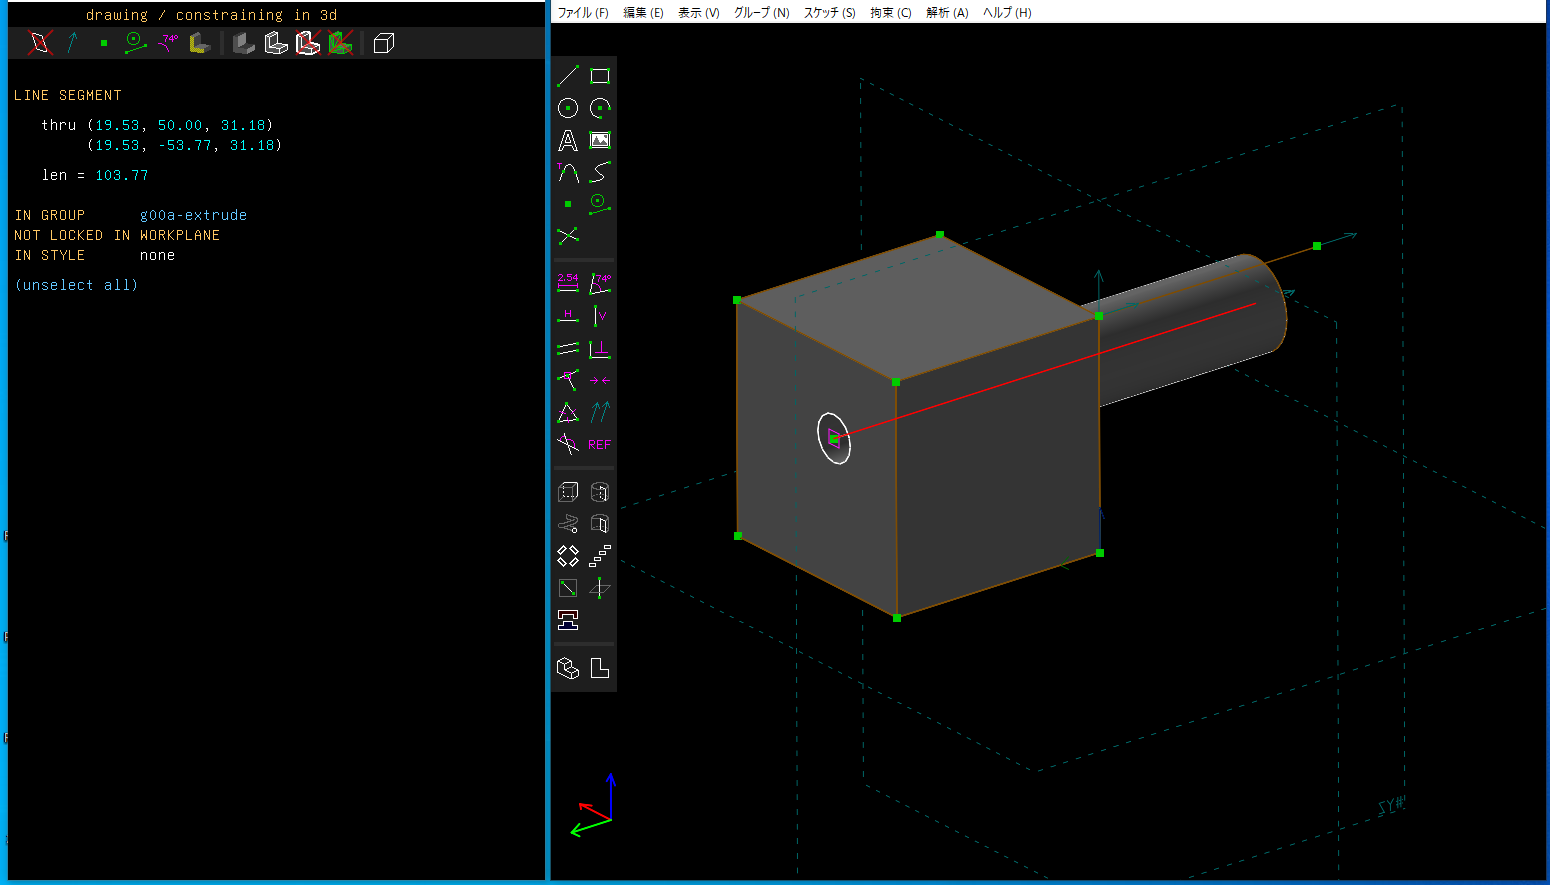This screenshot has height=885, width=1550.
Task: Open the g00a-extrude group link
Action: coord(193,215)
